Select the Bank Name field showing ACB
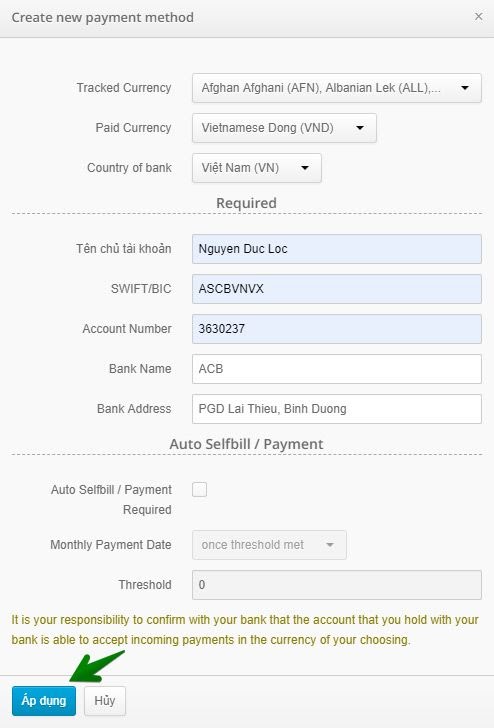Screen dimensions: 494x728 (x=337, y=369)
